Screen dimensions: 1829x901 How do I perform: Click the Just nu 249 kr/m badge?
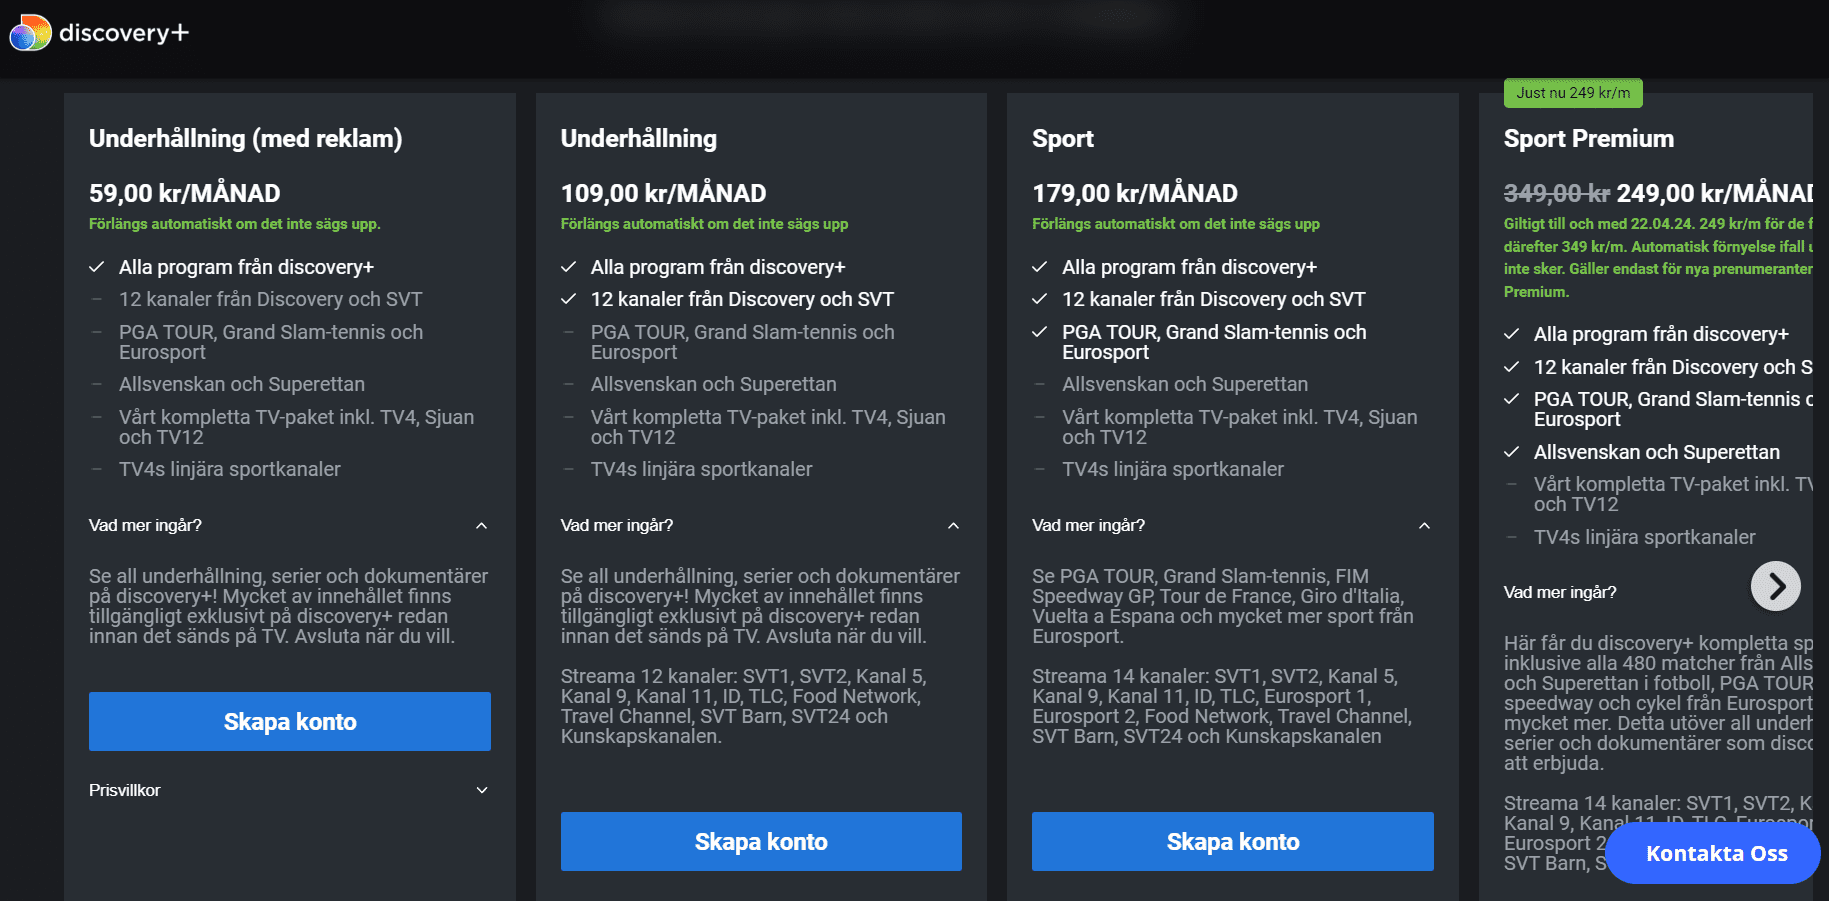pyautogui.click(x=1573, y=93)
